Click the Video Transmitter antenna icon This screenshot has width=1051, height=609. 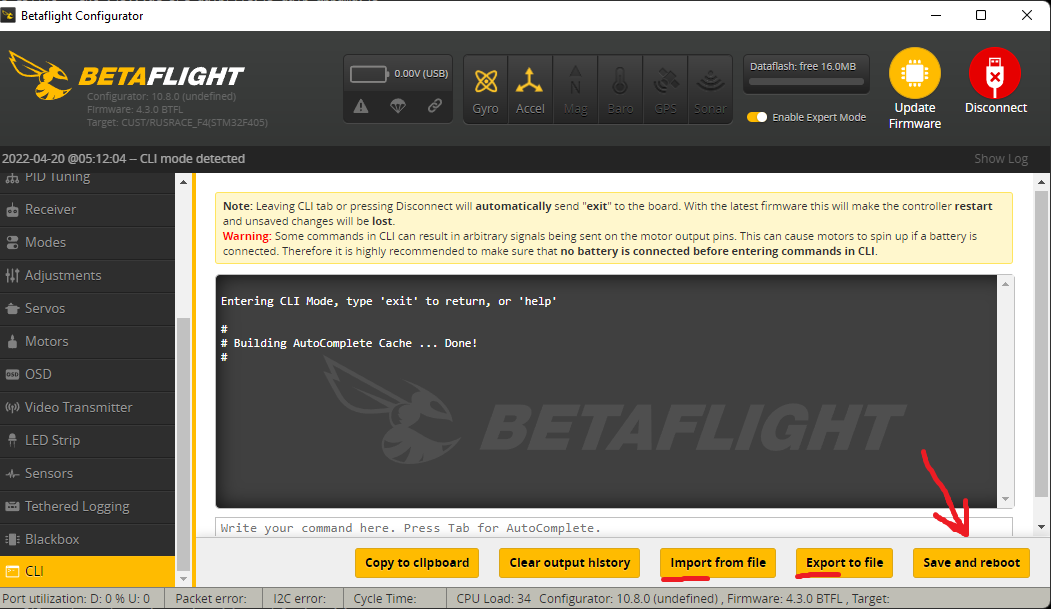pos(12,407)
